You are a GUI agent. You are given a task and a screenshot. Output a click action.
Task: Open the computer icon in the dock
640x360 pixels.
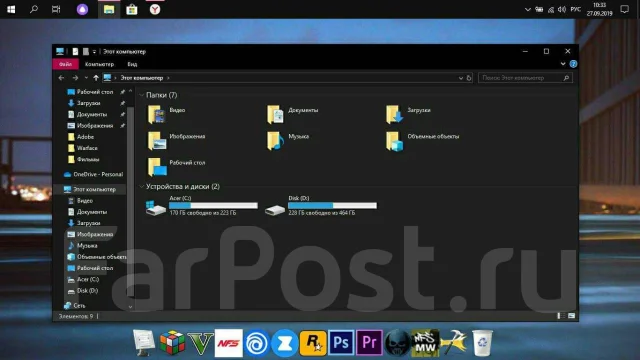pos(144,343)
